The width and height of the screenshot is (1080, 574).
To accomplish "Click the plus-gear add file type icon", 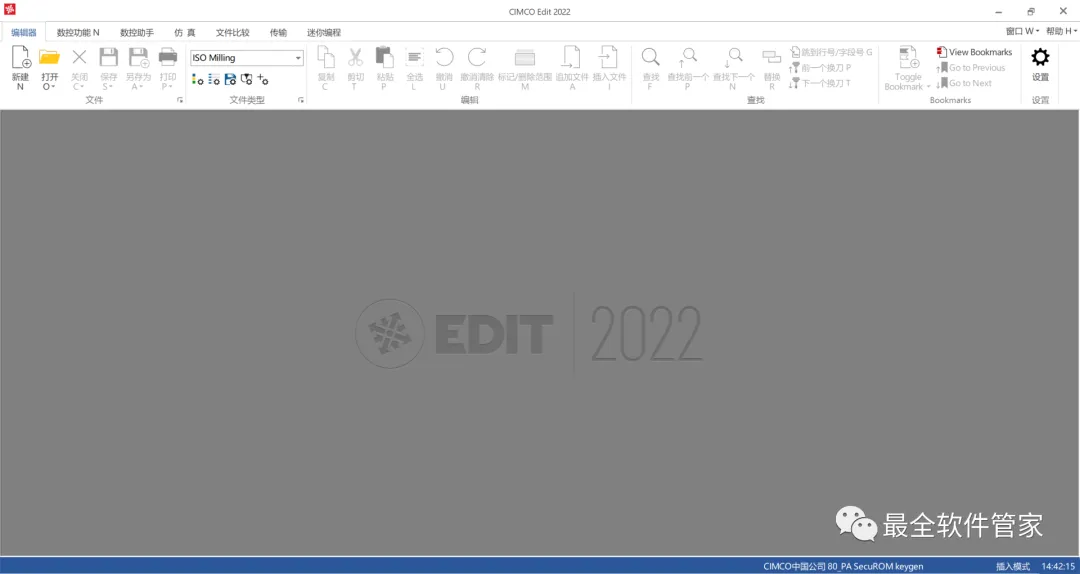I will point(262,80).
